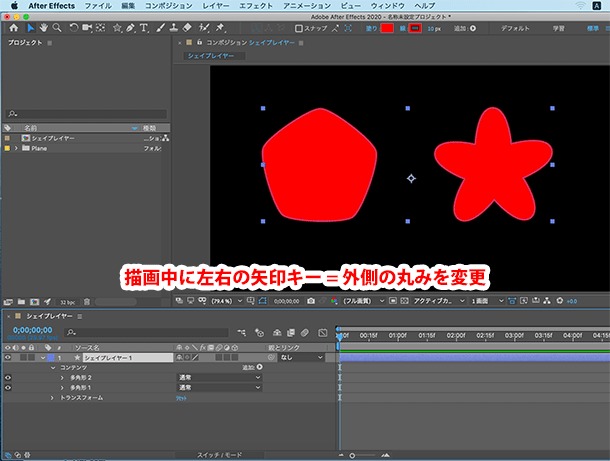Viewport: 610px width, 461px height.
Task: Click the snapshot camera icon in viewer
Action: [311, 301]
